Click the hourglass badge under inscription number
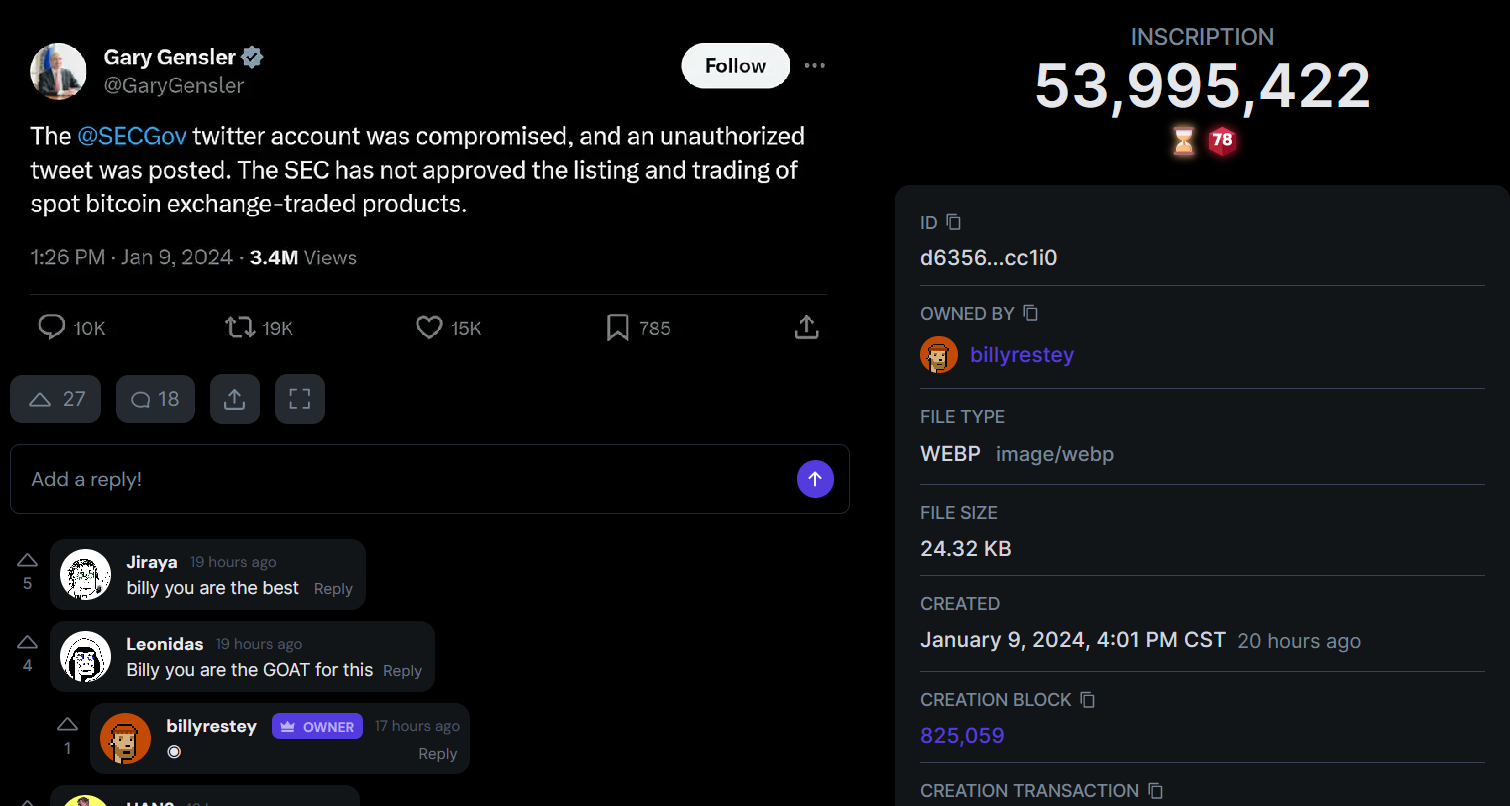1510x806 pixels. [x=1183, y=141]
